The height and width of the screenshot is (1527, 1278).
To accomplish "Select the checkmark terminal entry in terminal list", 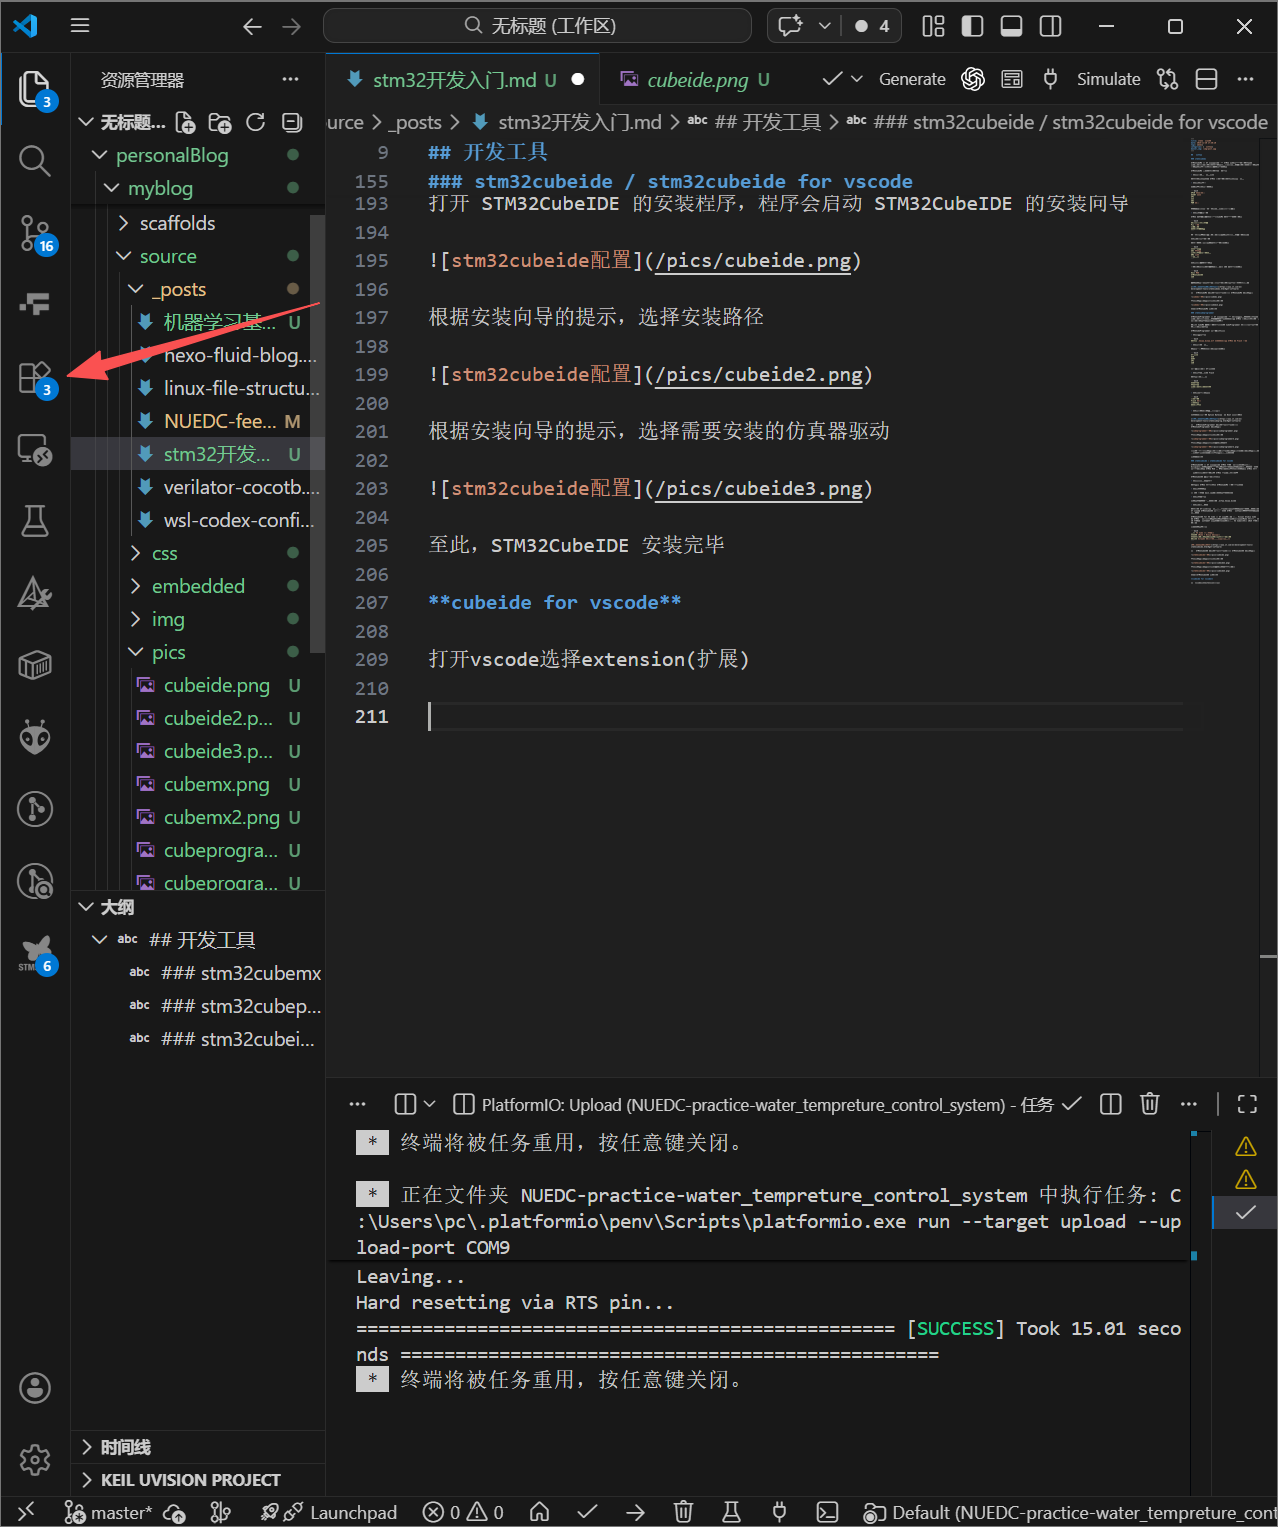I will [1245, 1212].
